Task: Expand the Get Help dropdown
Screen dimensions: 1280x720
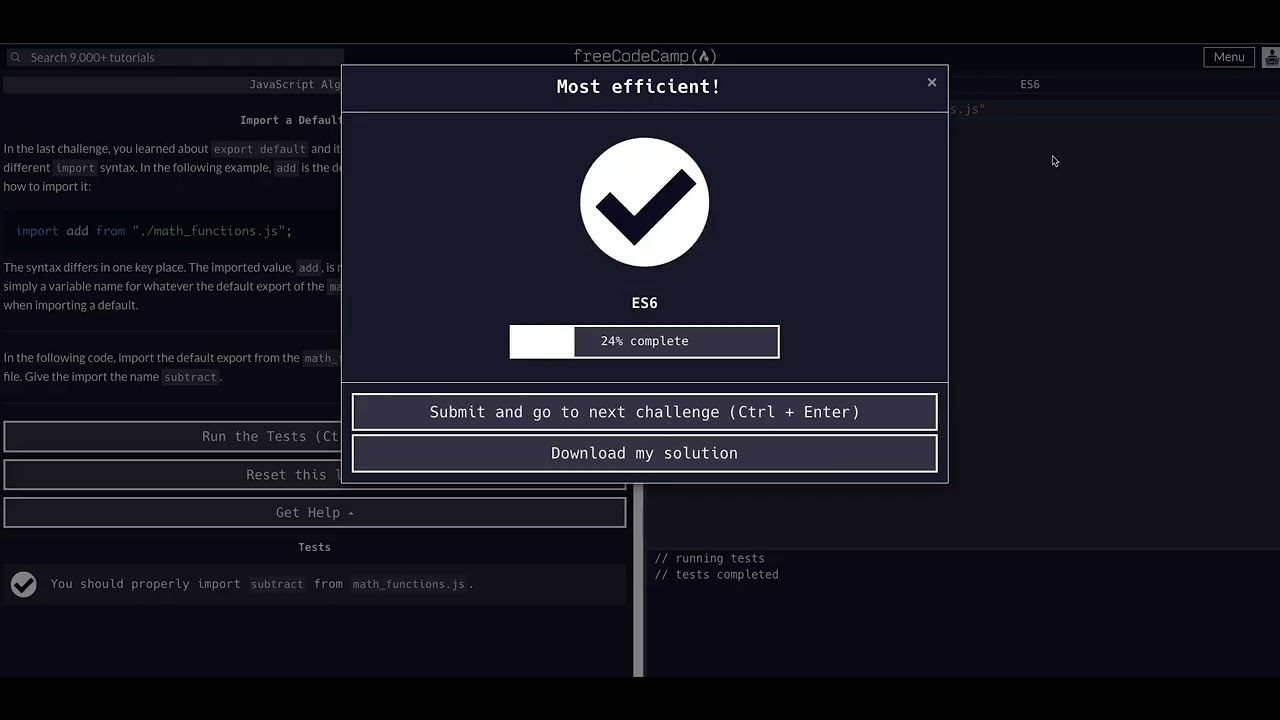Action: (314, 512)
